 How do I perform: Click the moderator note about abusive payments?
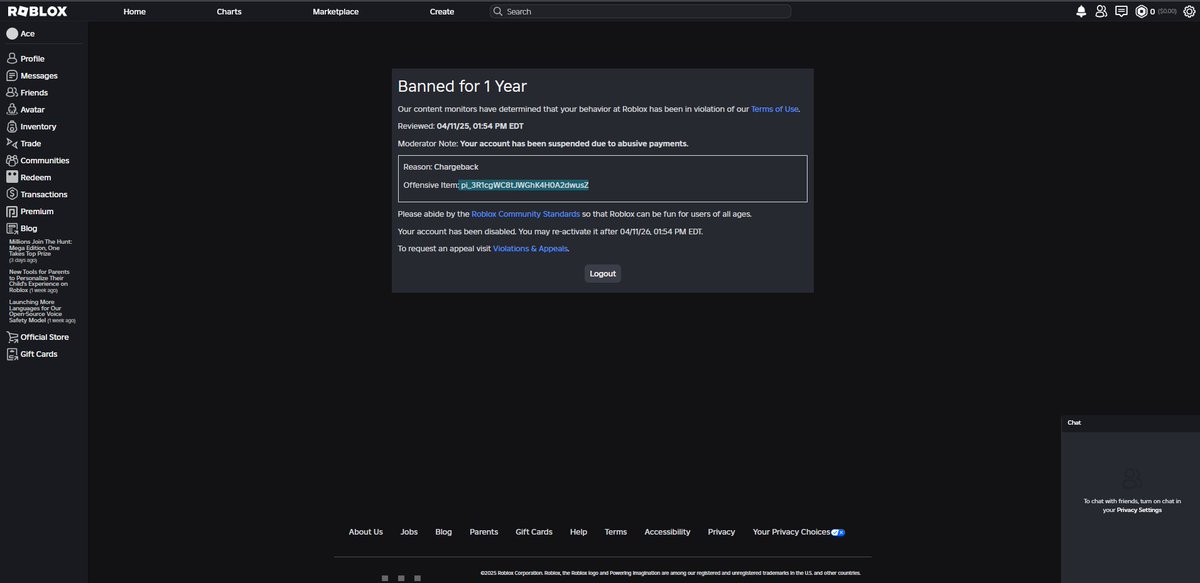(x=574, y=143)
